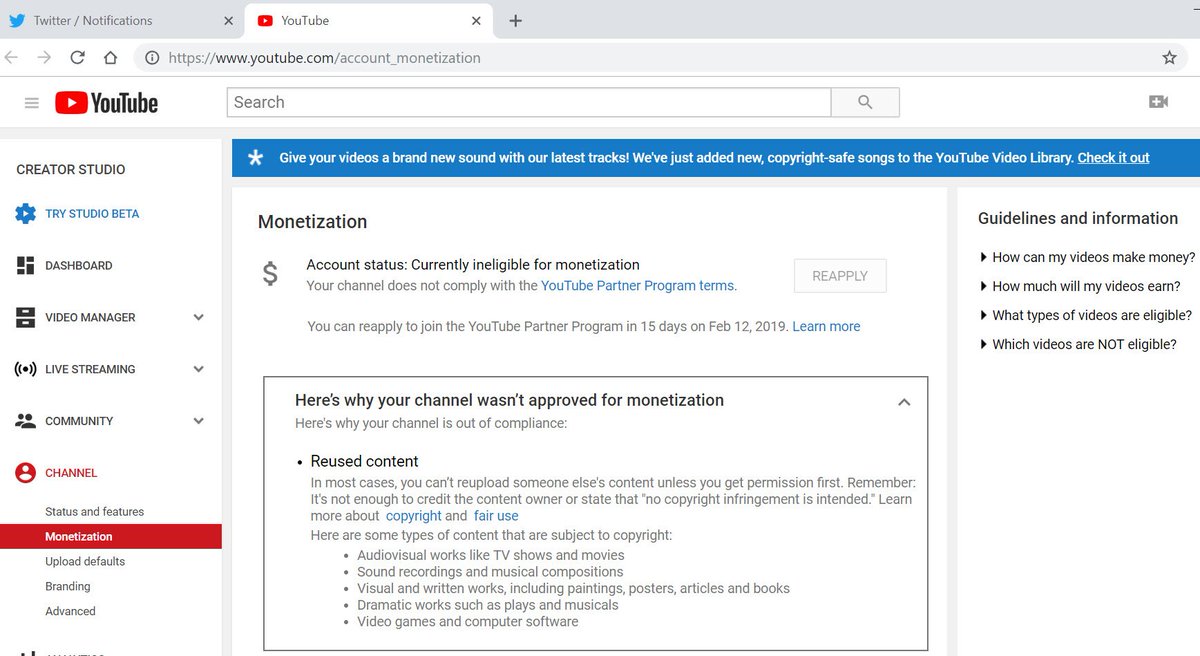Open the upload video camera icon
This screenshot has height=656, width=1200.
pos(1159,102)
